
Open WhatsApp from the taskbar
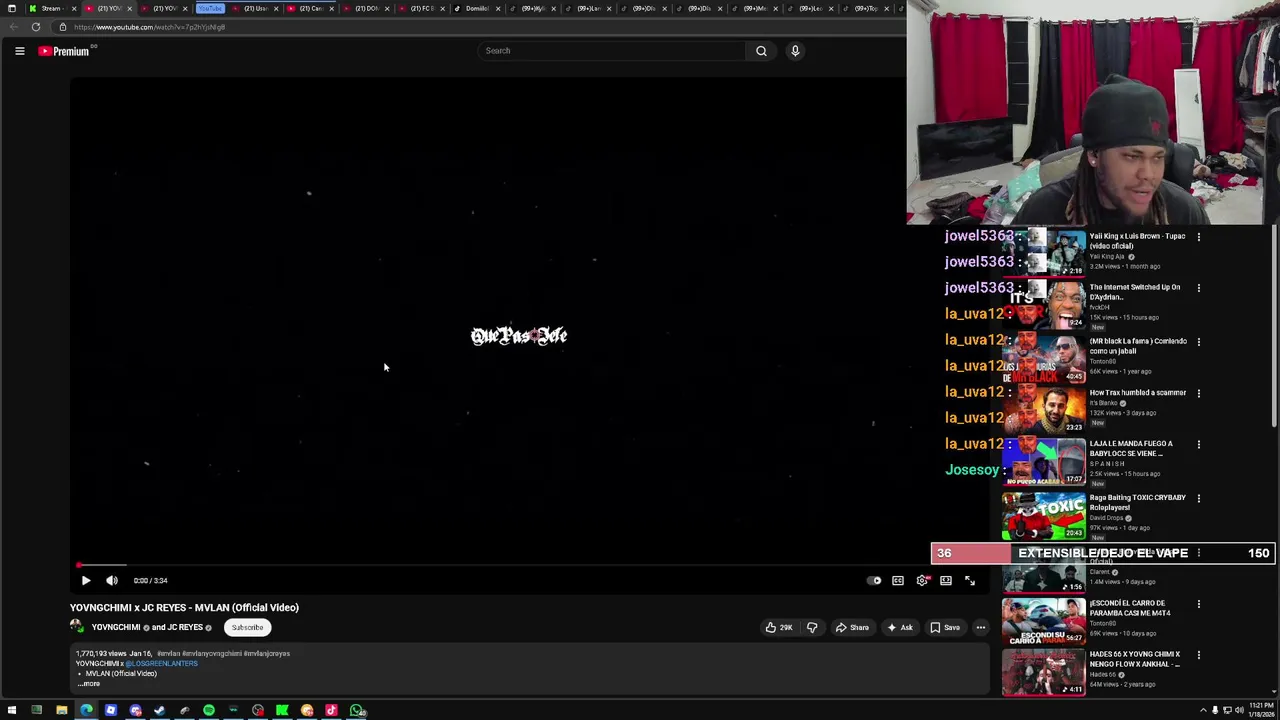356,711
